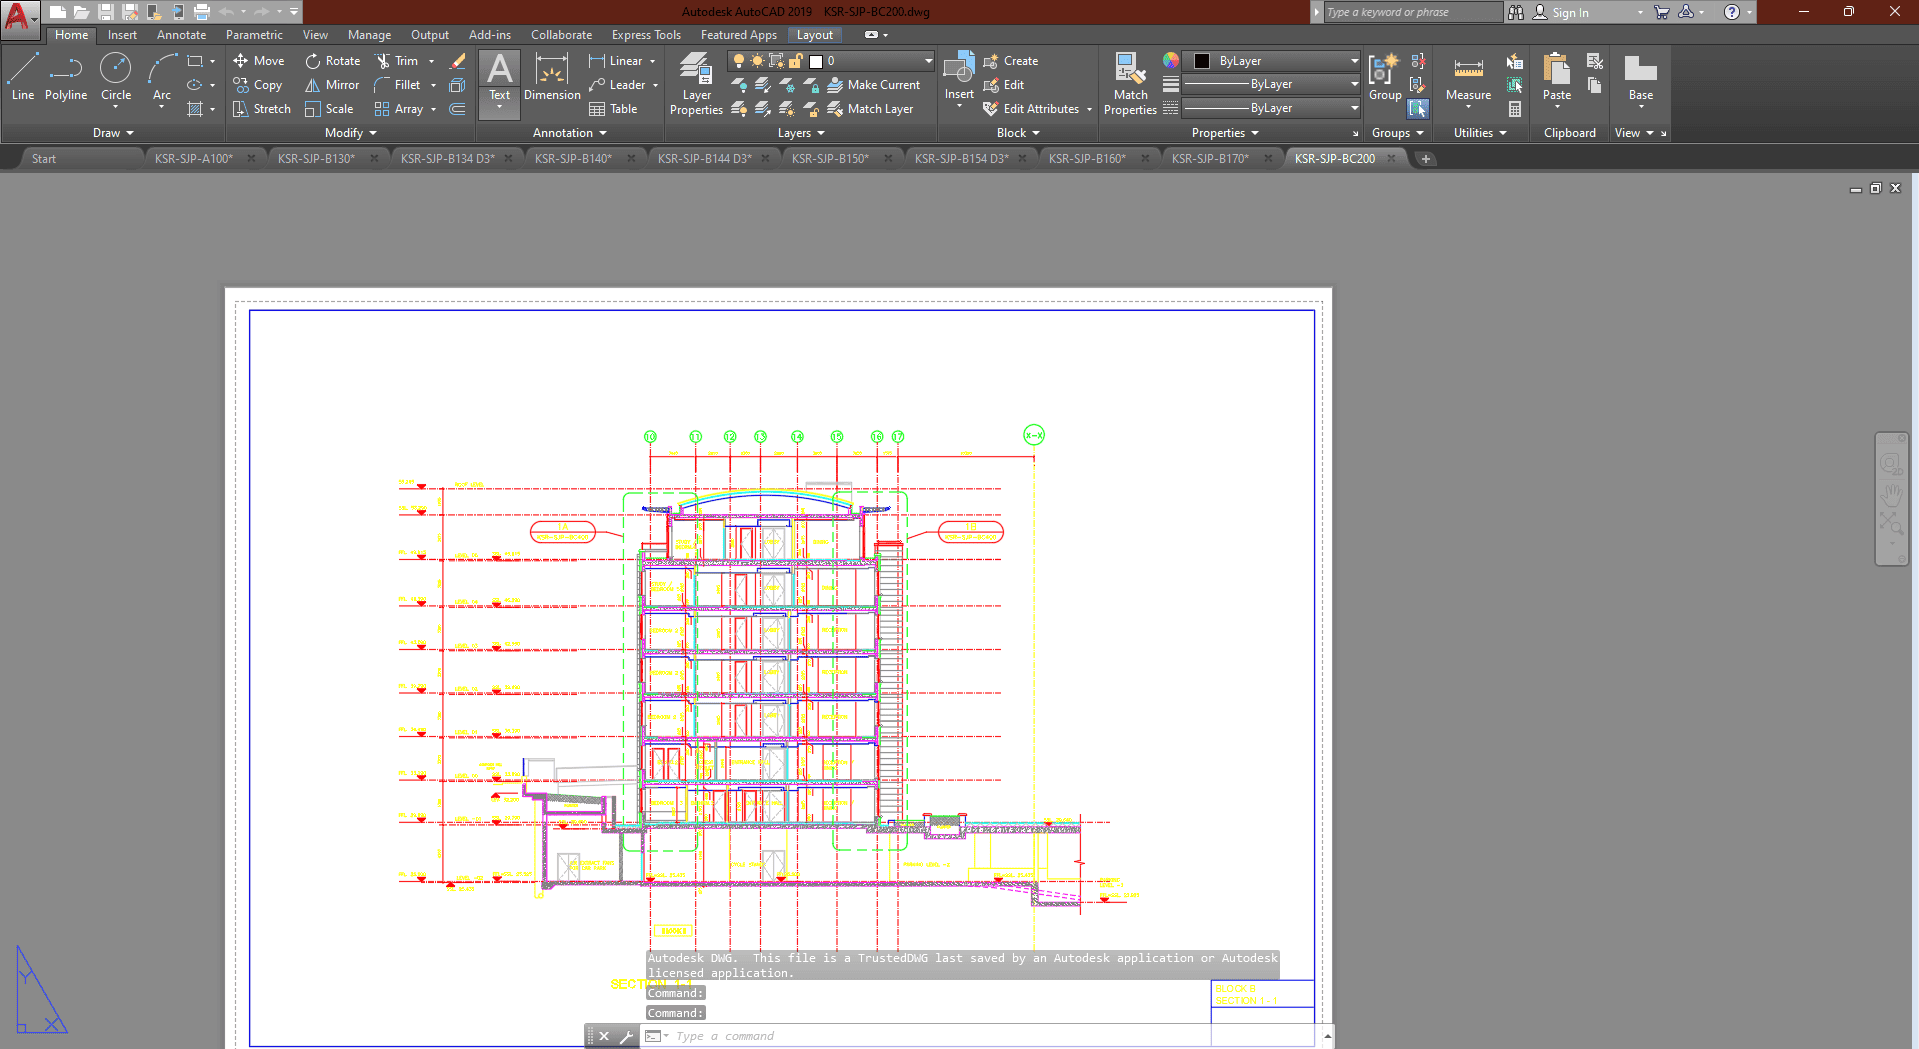Image resolution: width=1919 pixels, height=1049 pixels.
Task: Open Layer Properties manager
Action: coord(696,83)
